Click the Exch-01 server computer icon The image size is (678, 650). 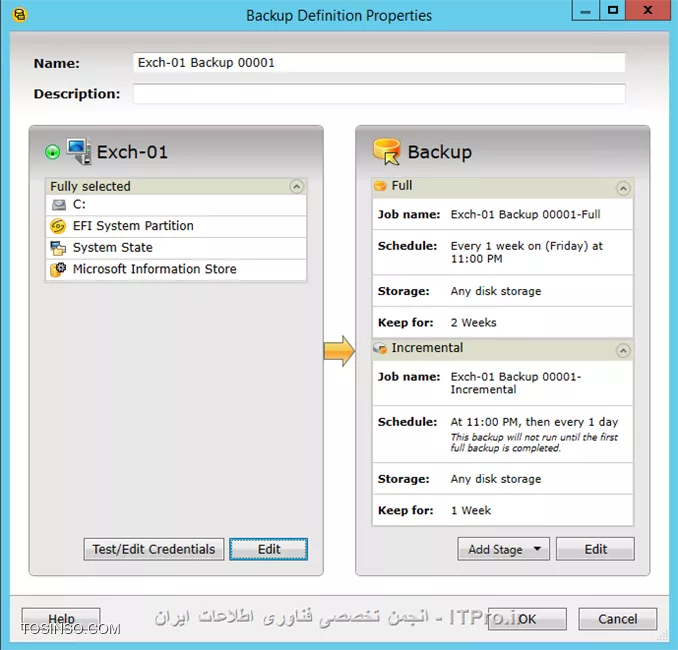point(79,150)
